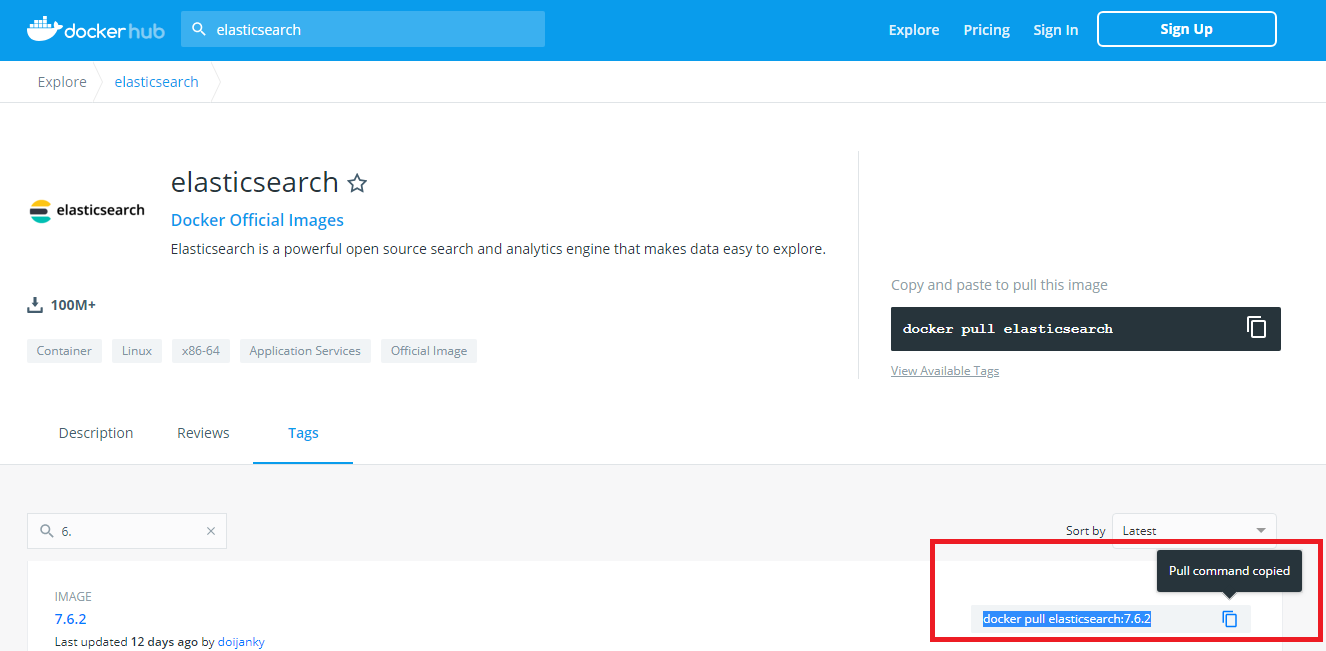Click the docker pull elasticsearch command text
1326x651 pixels.
point(1008,329)
